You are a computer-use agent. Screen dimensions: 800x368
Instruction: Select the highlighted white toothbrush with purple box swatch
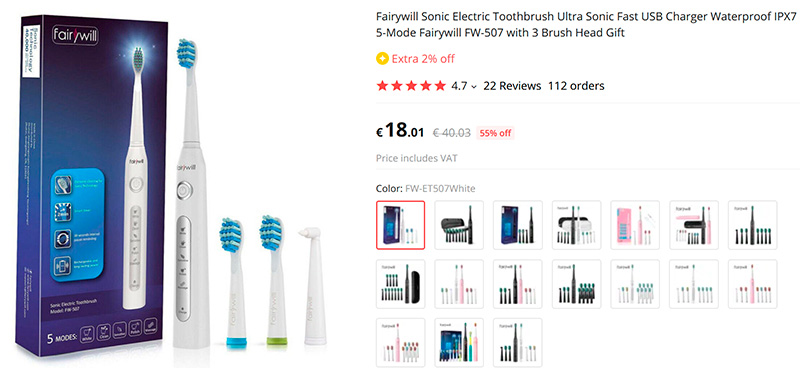click(401, 225)
